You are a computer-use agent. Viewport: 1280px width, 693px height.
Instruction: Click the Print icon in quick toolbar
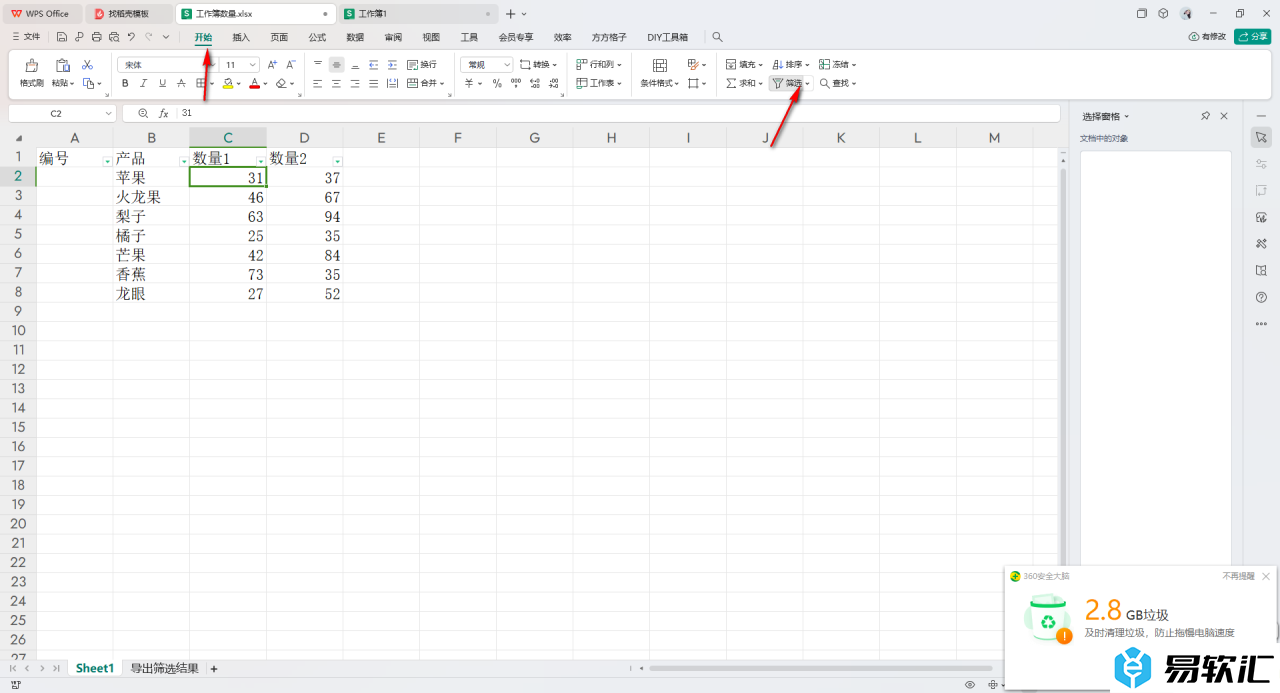click(x=96, y=37)
